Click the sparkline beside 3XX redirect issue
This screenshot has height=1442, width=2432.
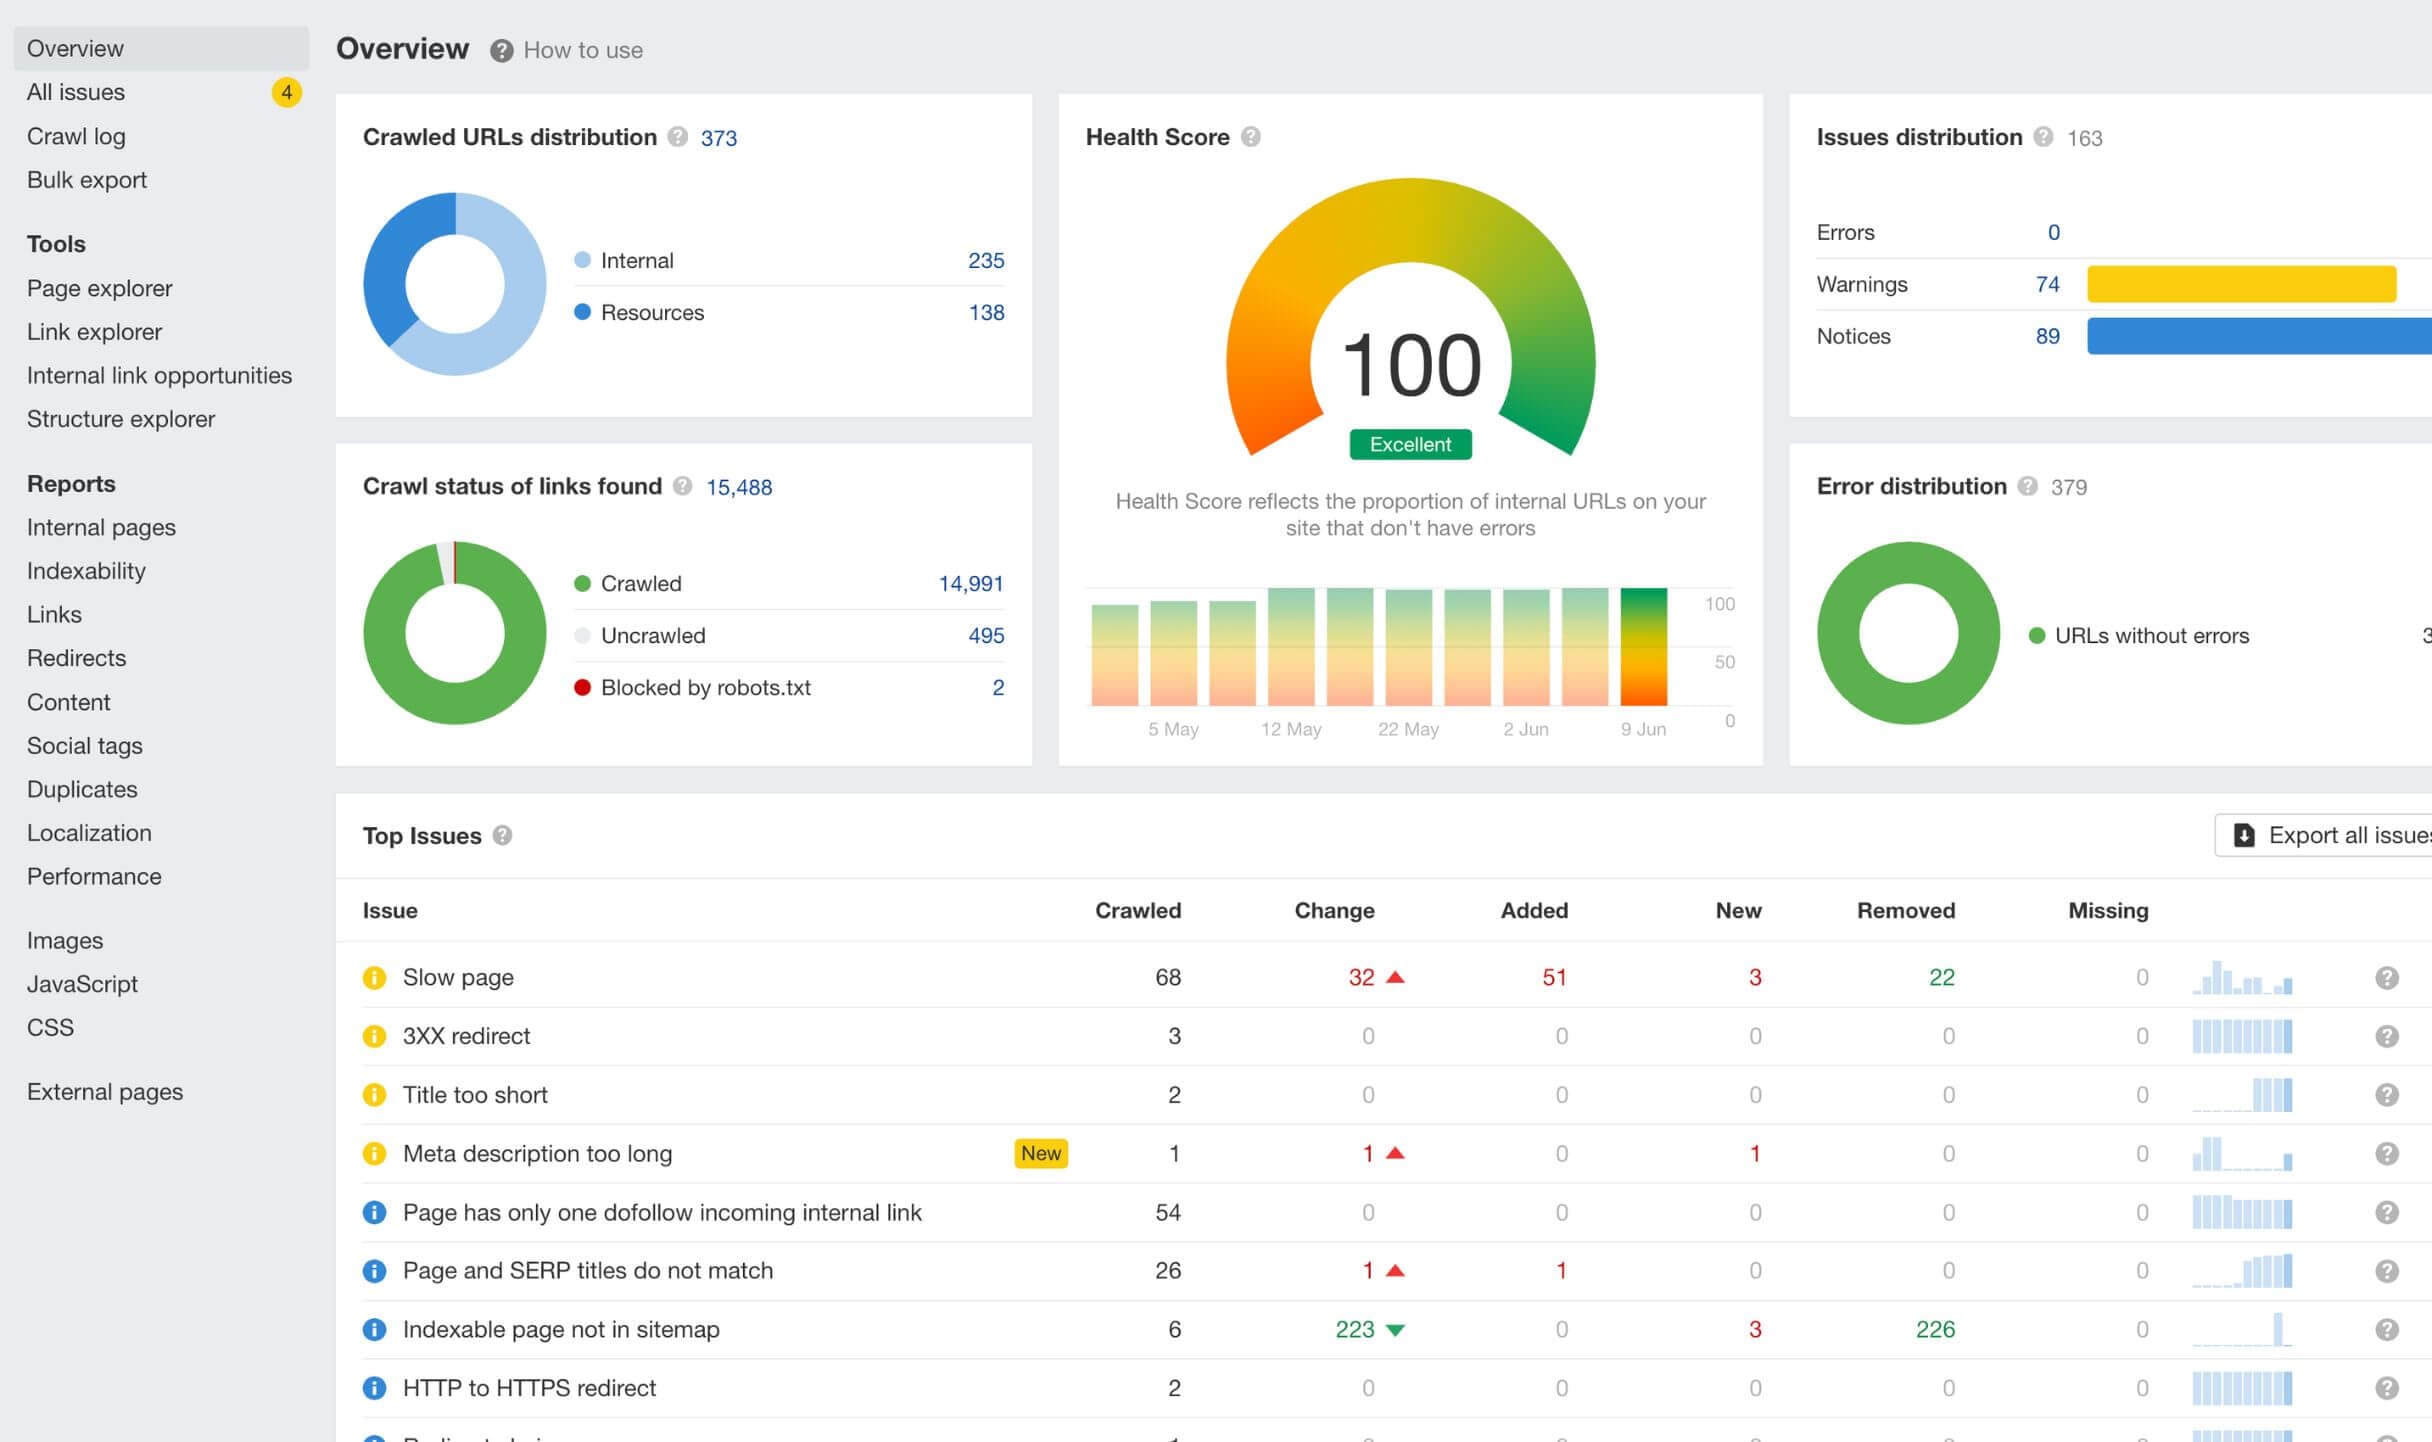coord(2243,1036)
